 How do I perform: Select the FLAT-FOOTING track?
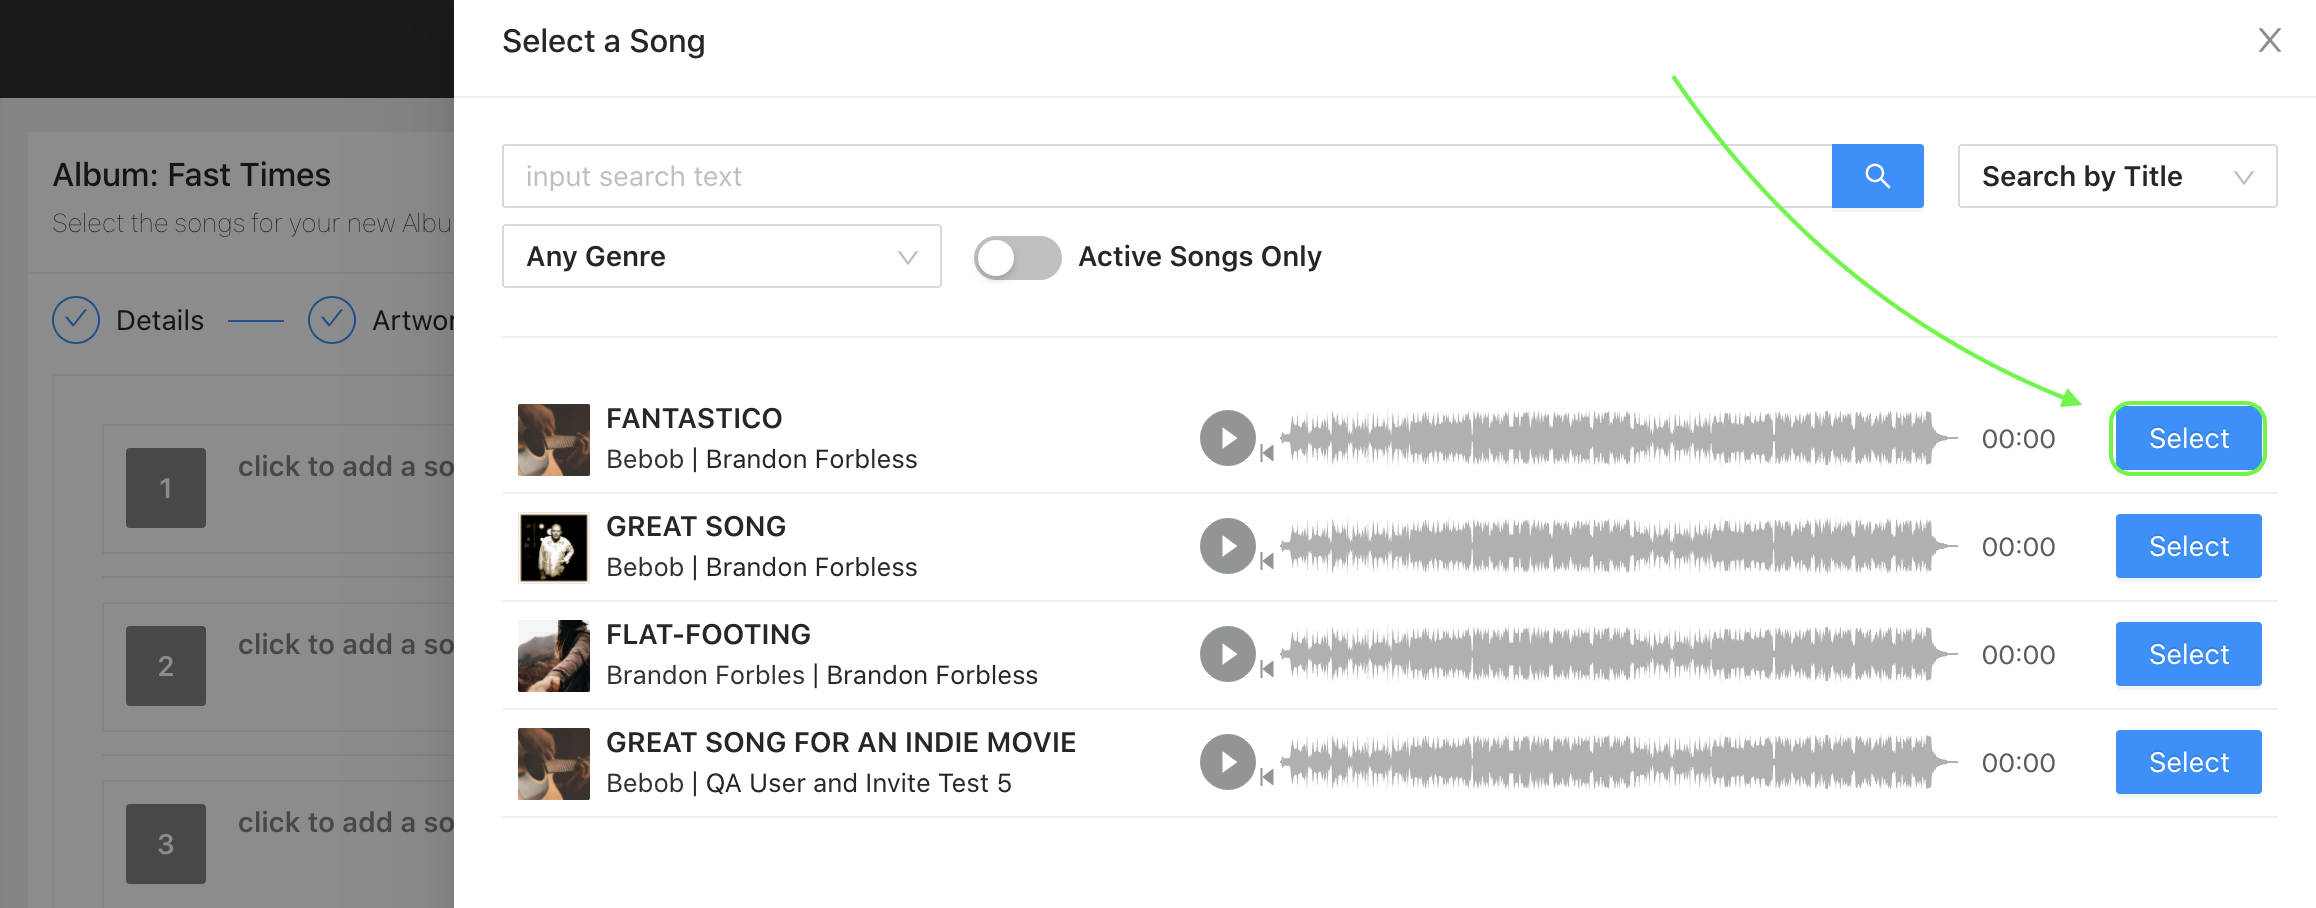2188,654
